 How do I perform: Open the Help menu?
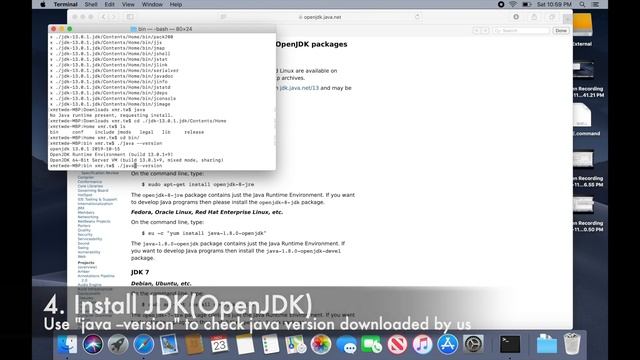click(176, 4)
